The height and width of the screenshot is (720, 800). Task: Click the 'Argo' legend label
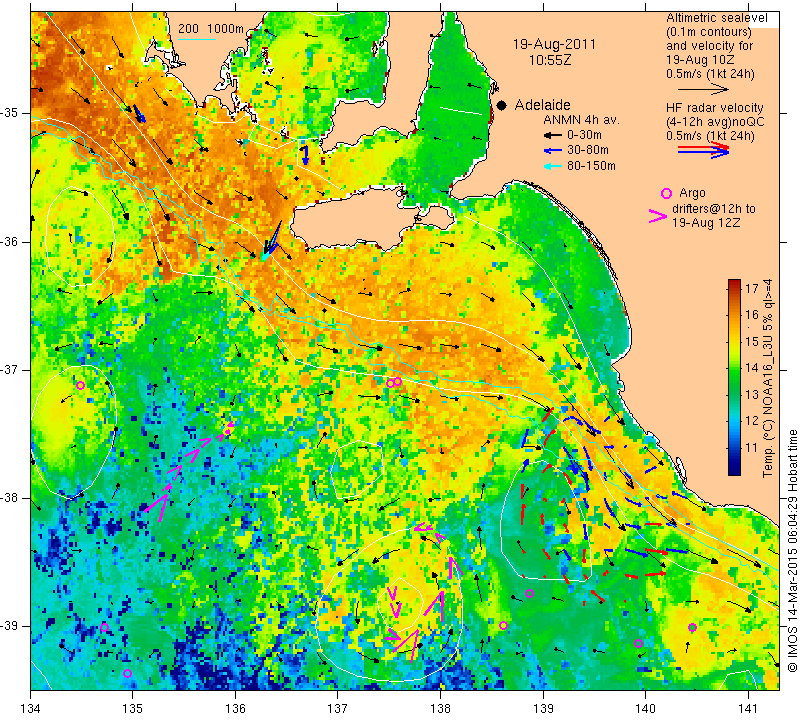click(x=692, y=193)
